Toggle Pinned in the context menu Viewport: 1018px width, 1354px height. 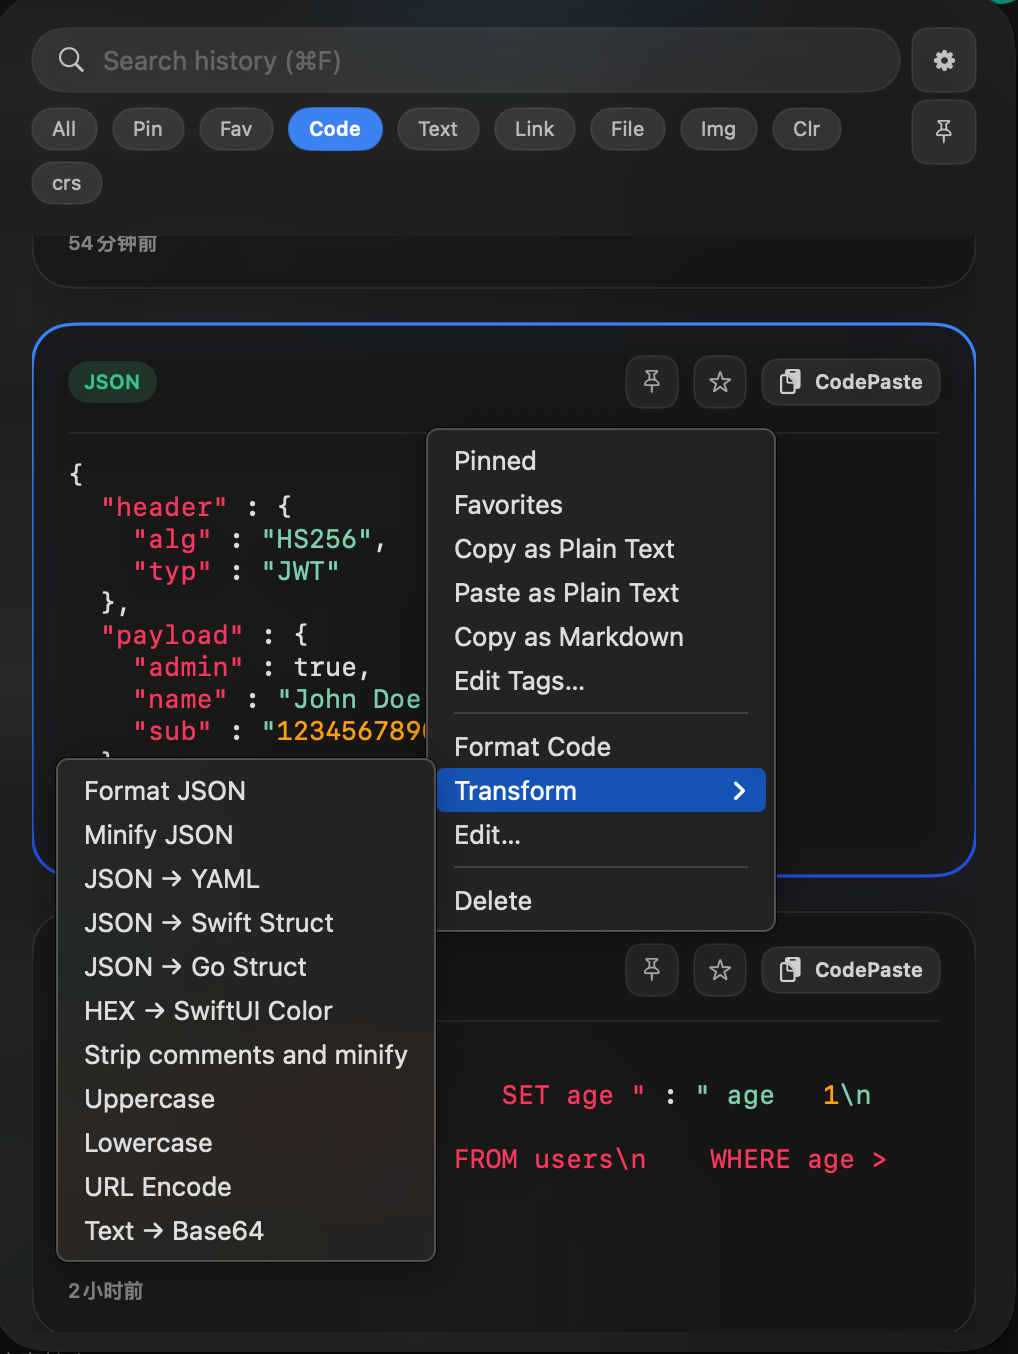pyautogui.click(x=494, y=461)
